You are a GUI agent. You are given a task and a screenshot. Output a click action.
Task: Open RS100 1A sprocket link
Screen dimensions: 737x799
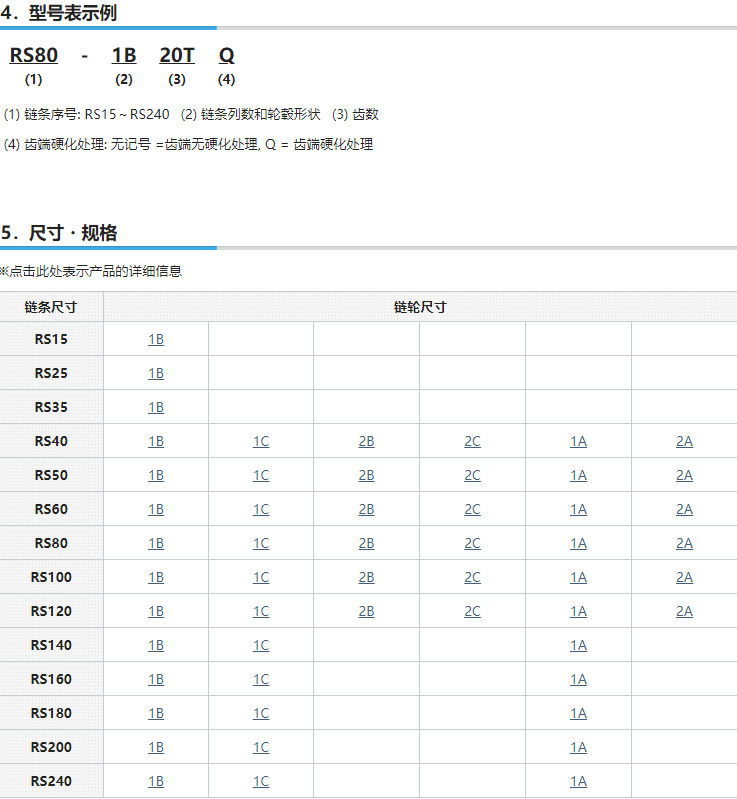click(578, 577)
